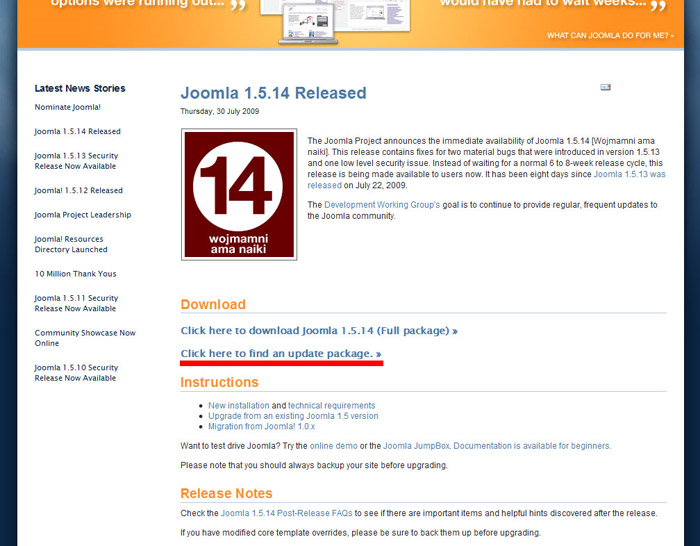Open Development Working Group's link

pyautogui.click(x=382, y=204)
